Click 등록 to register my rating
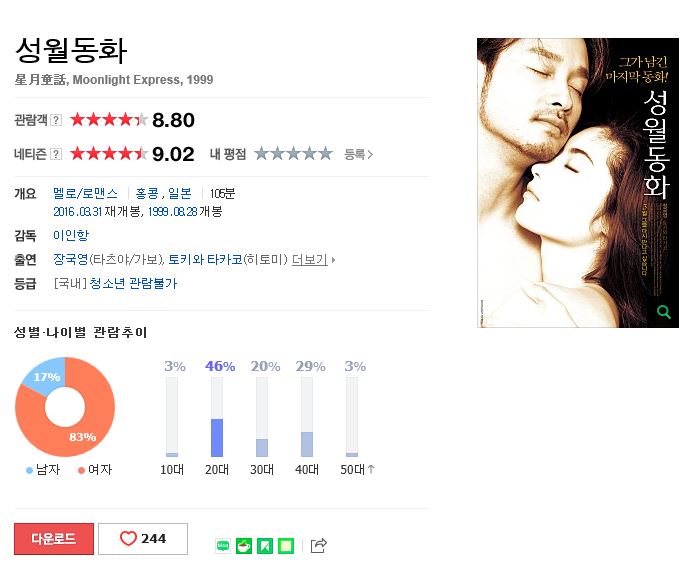The image size is (698, 588). [358, 154]
